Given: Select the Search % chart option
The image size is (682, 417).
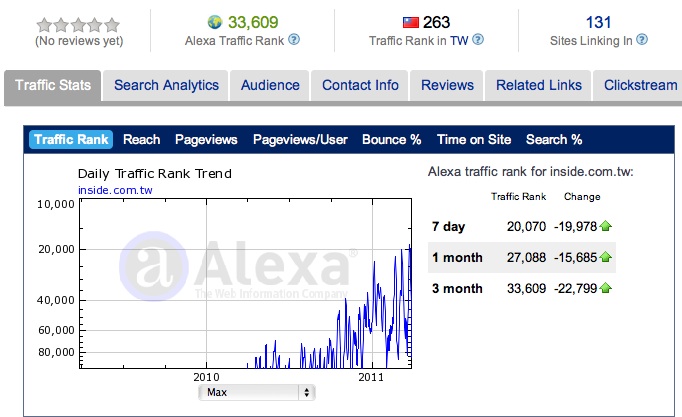Looking at the screenshot, I should 554,140.
